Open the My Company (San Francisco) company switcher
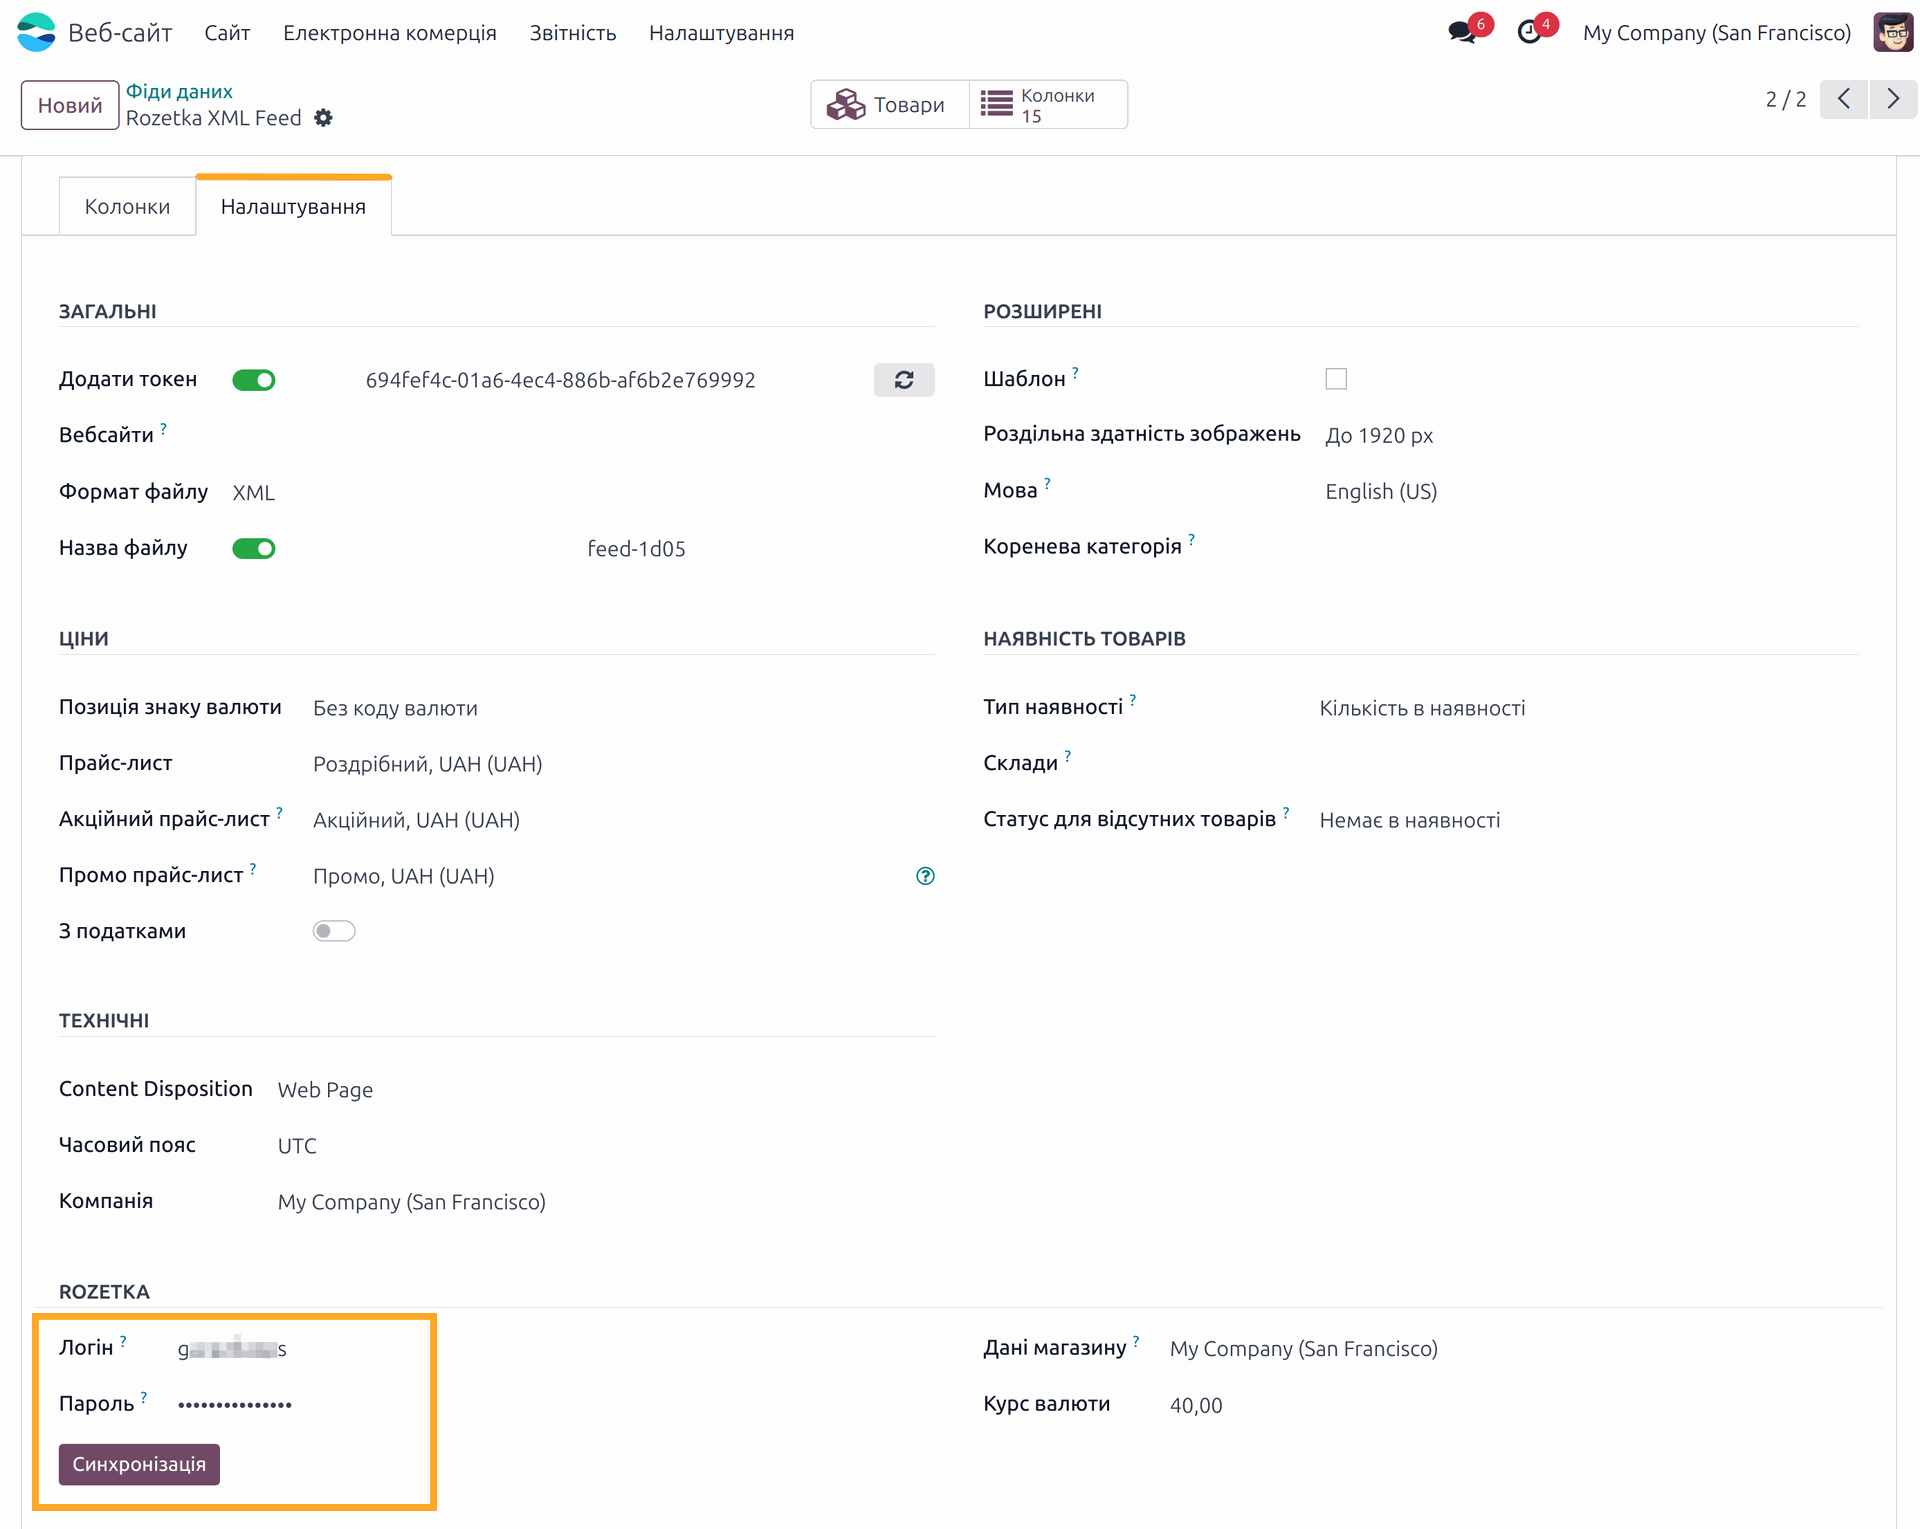 (x=1716, y=33)
